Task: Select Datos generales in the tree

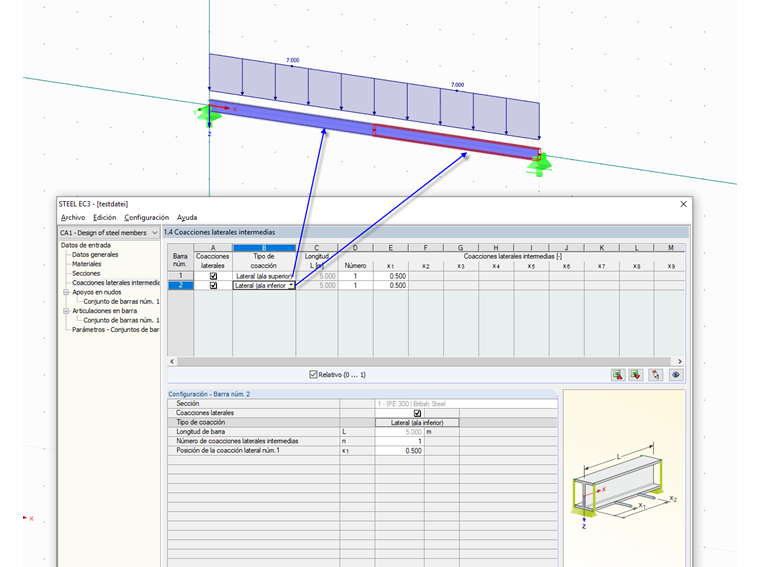Action: [x=95, y=254]
